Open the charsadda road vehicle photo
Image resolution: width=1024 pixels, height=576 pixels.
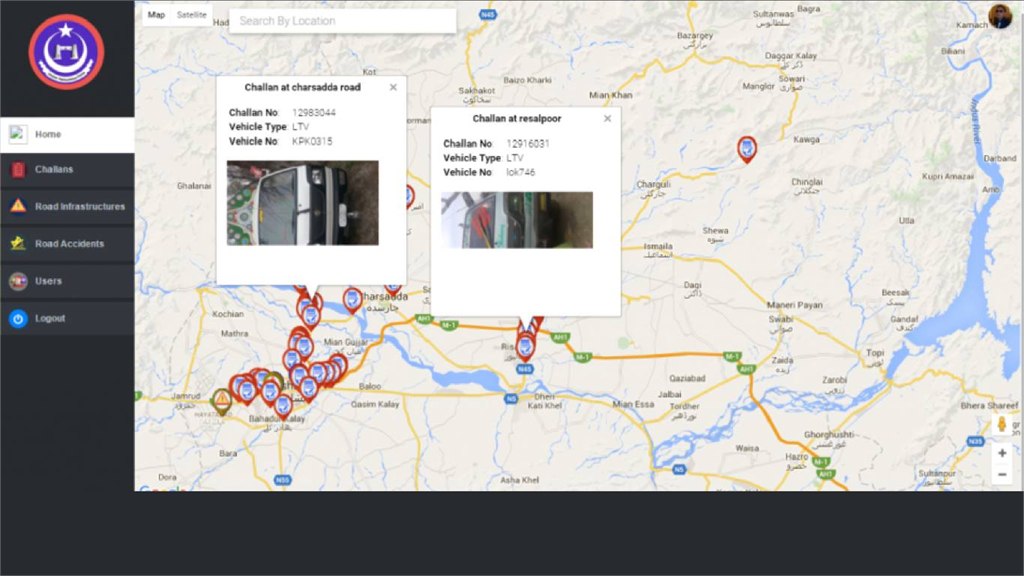[x=302, y=203]
